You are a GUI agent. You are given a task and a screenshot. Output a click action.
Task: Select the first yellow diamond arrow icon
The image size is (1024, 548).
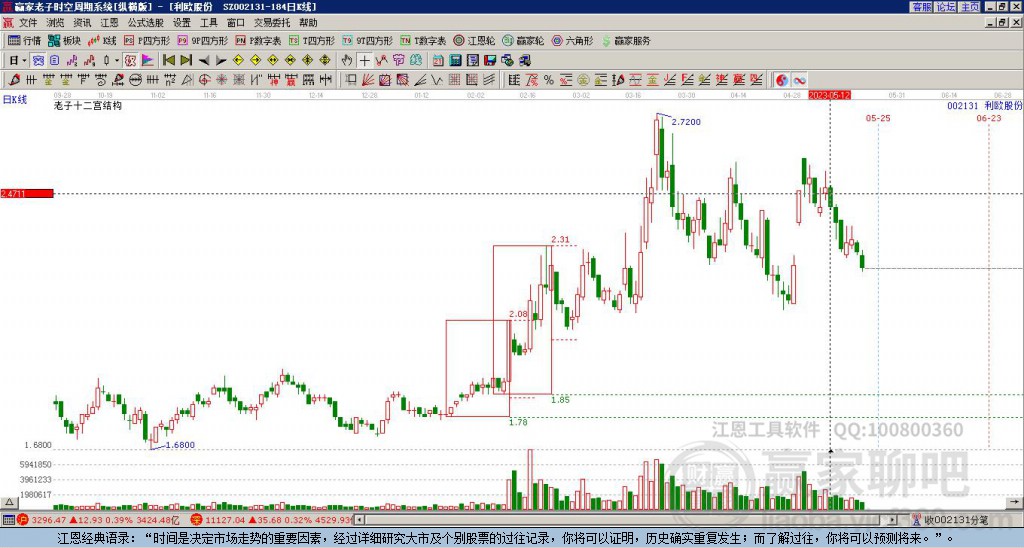pyautogui.click(x=238, y=61)
